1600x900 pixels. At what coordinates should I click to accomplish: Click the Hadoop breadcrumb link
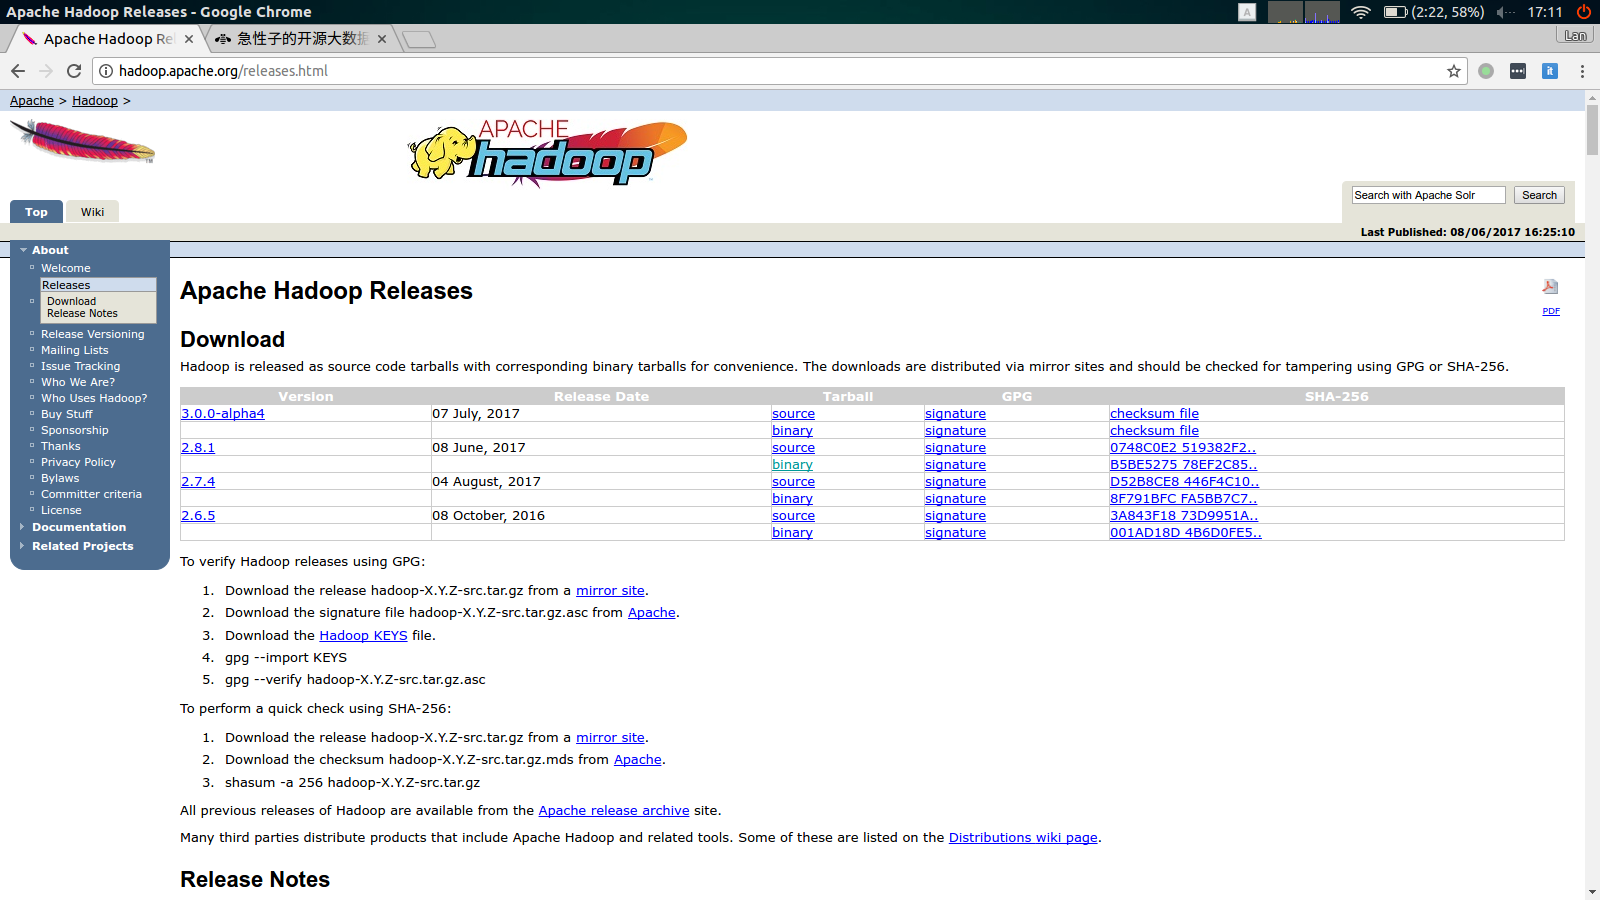pyautogui.click(x=95, y=101)
